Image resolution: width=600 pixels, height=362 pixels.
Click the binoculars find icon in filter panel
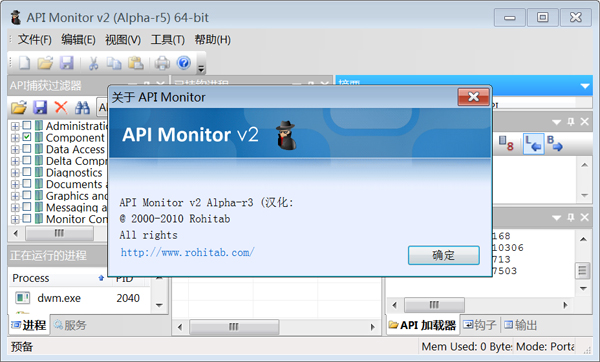(82, 108)
